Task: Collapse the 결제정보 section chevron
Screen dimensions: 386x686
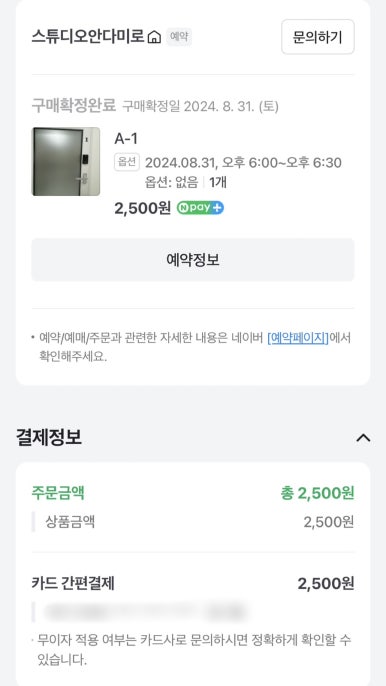Action: (363, 438)
